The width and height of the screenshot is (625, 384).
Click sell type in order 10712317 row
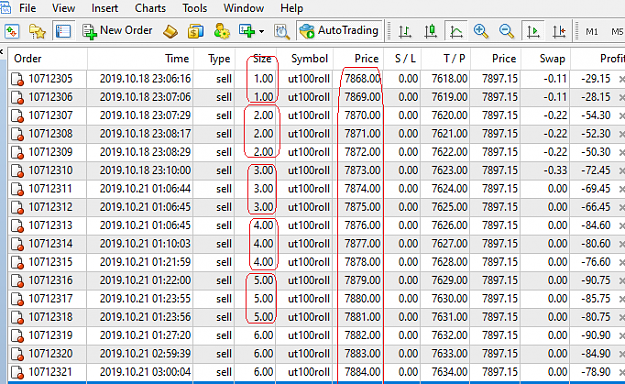point(224,299)
